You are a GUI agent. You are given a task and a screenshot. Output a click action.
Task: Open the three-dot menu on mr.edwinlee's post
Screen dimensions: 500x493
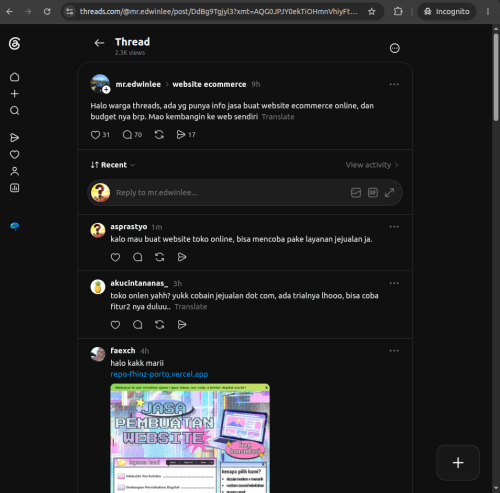(x=394, y=84)
